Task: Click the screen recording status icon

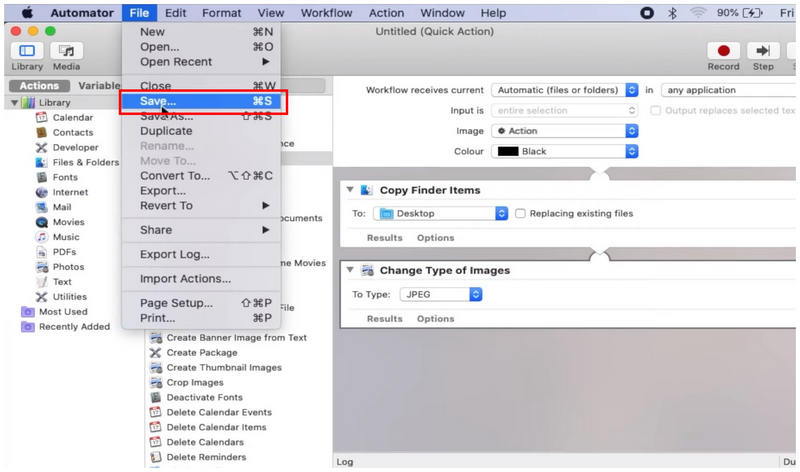Action: point(647,13)
